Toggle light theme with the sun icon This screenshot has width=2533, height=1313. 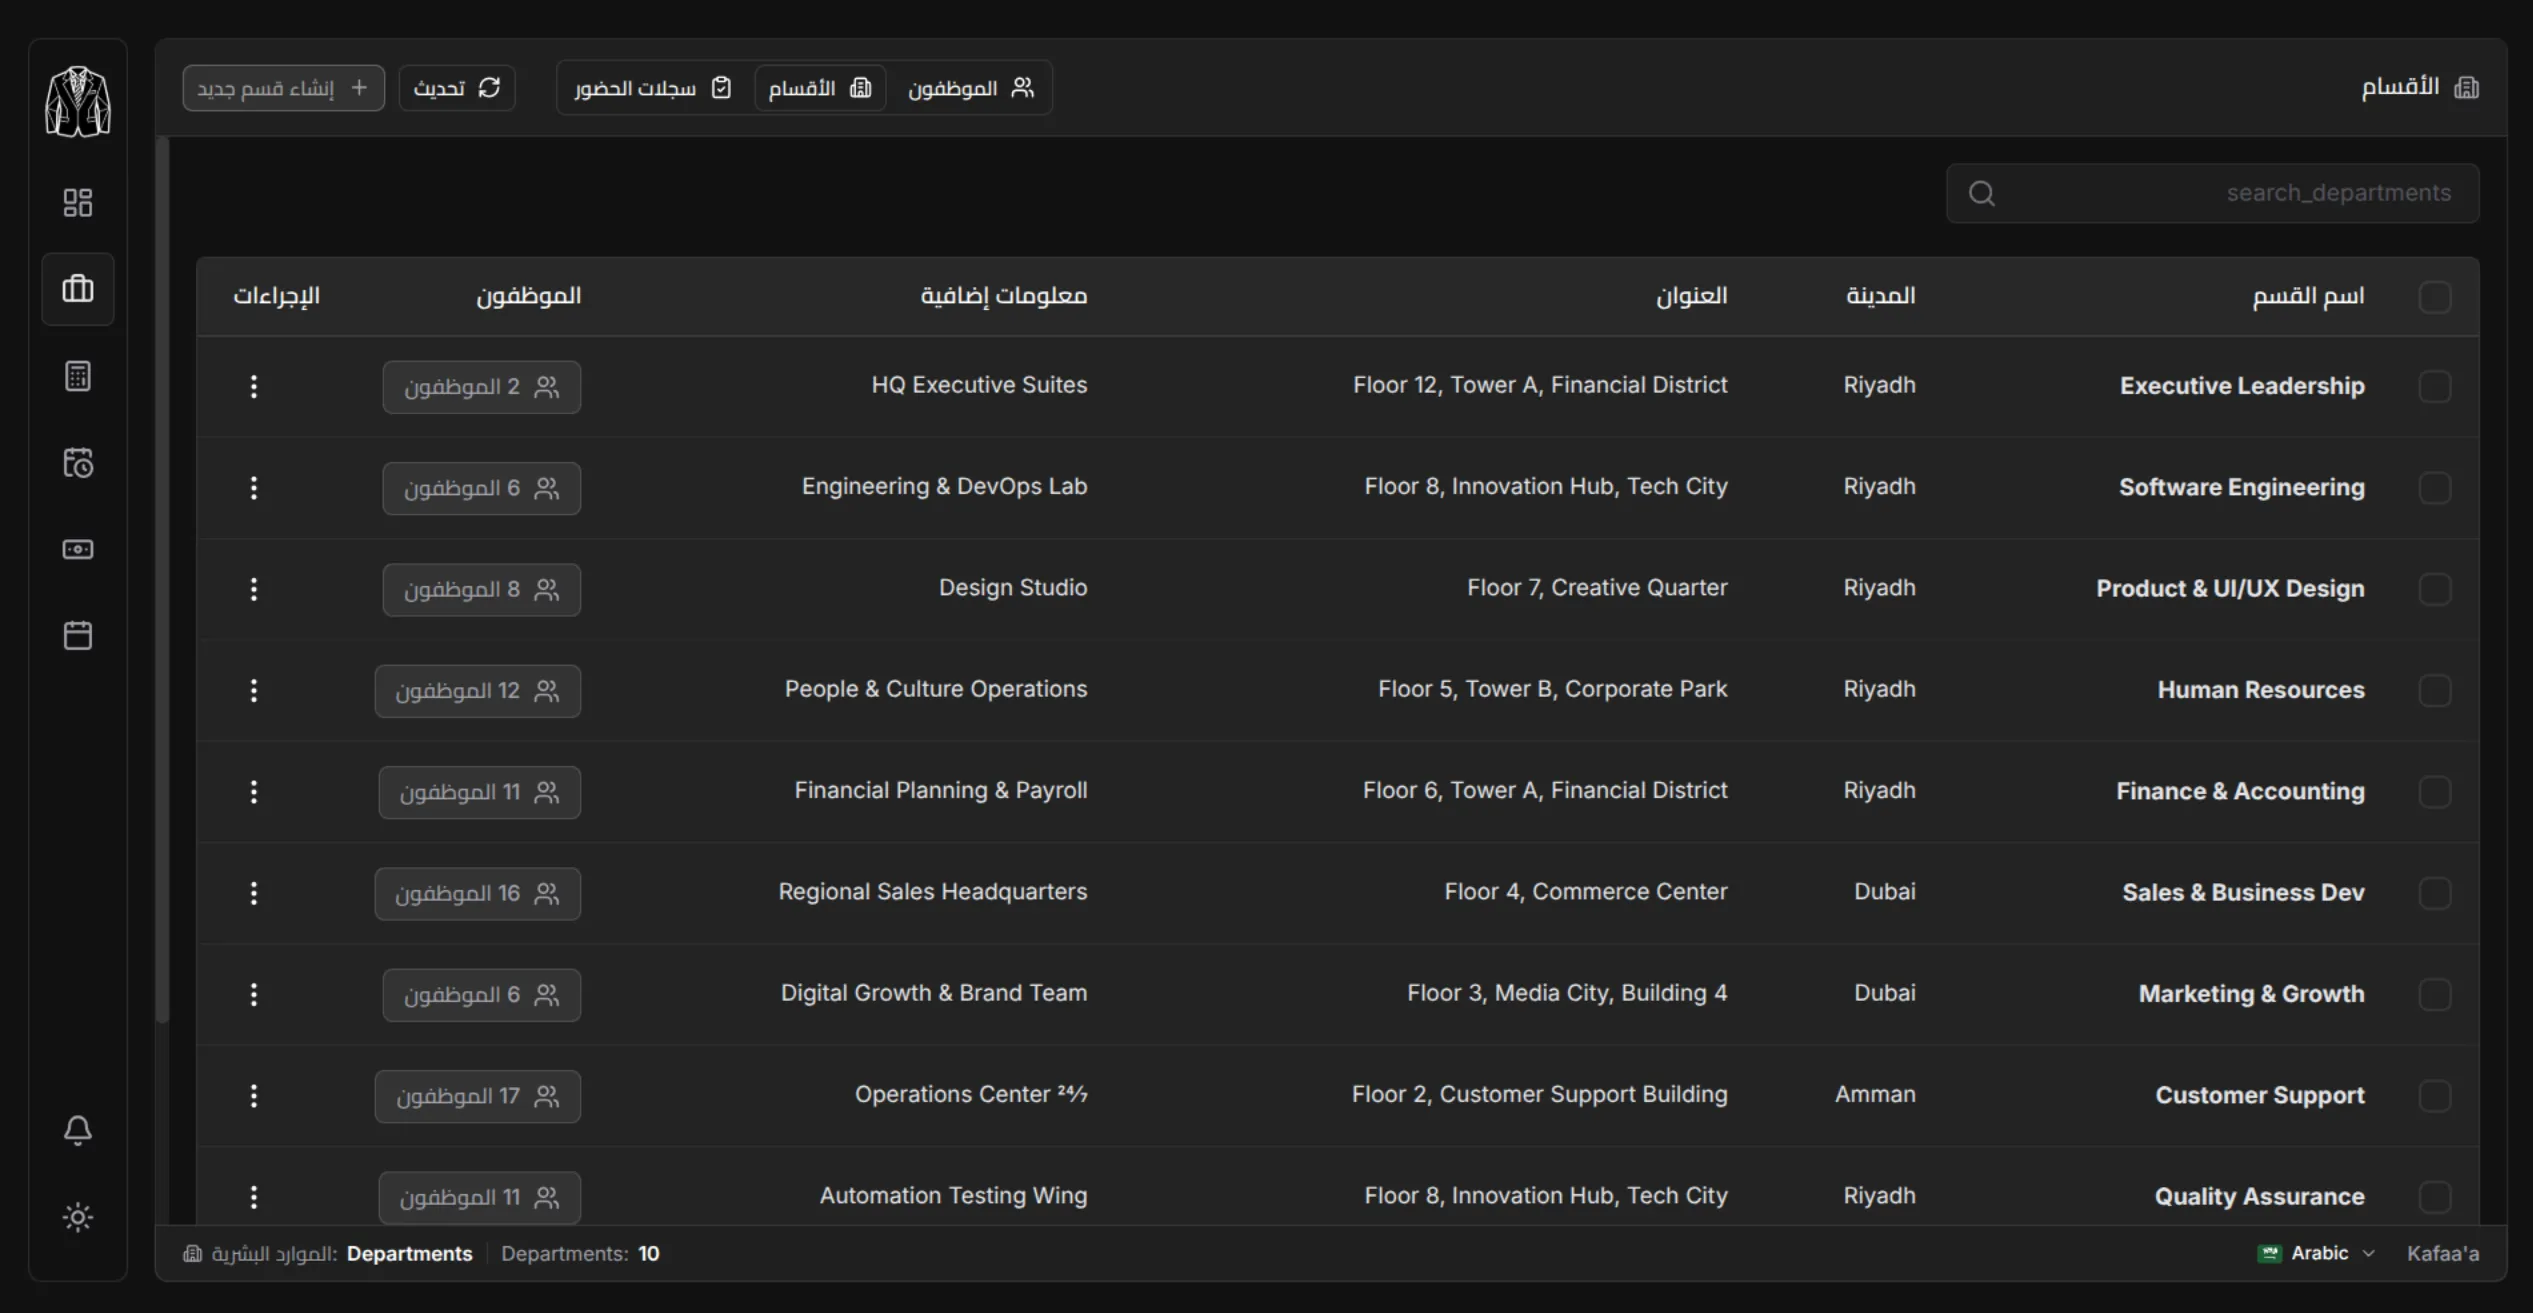[x=78, y=1217]
